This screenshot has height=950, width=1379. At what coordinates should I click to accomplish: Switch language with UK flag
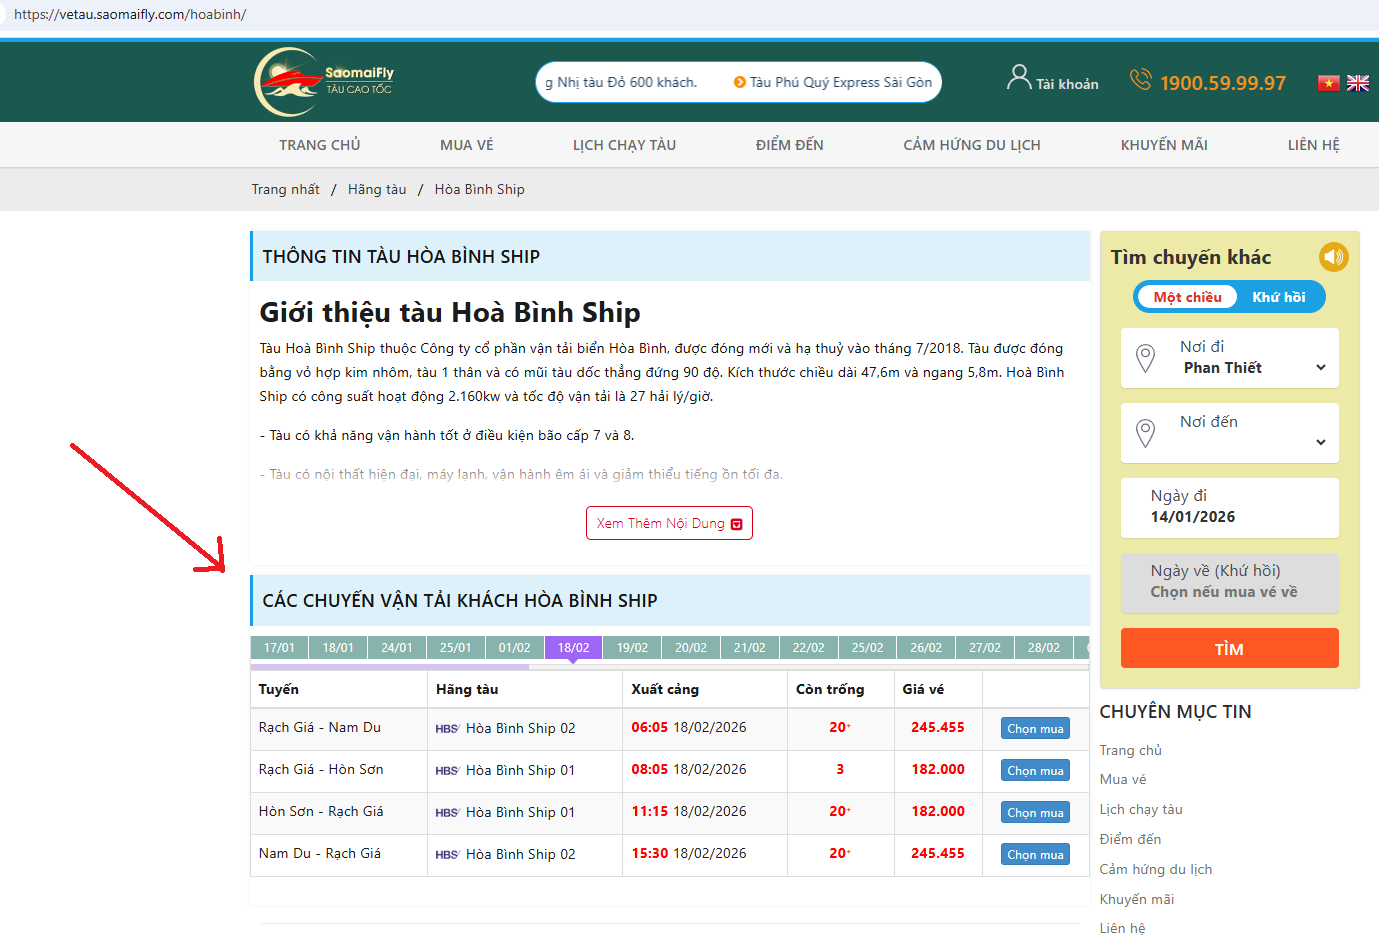point(1357,83)
